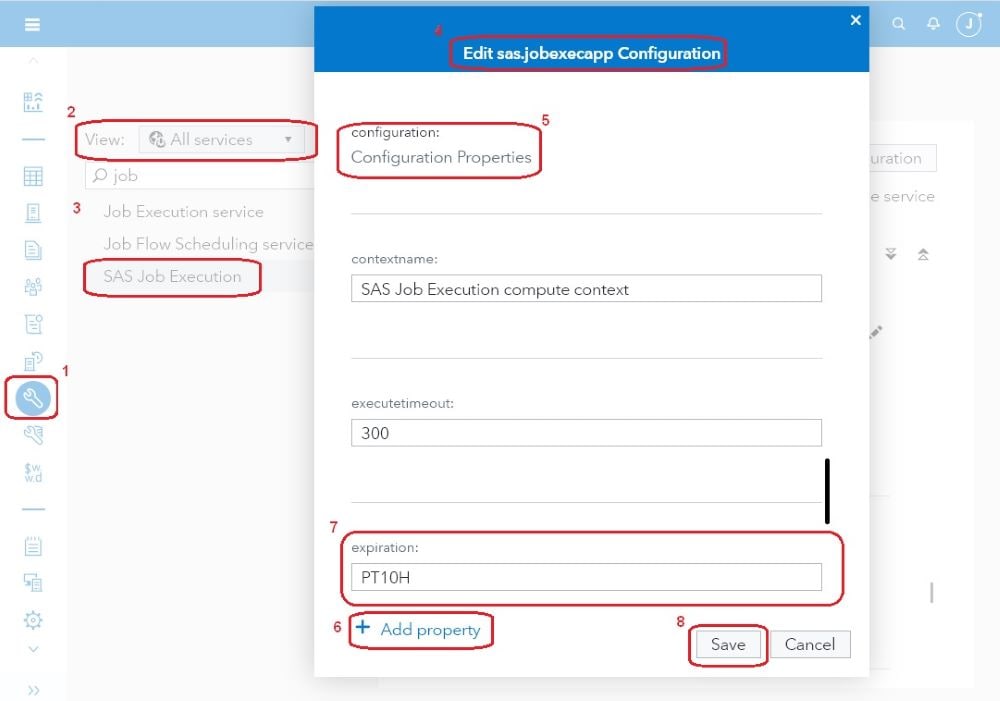The image size is (1000, 701).
Task: Expand the sidebar with bottom double arrows
Action: coord(33,690)
